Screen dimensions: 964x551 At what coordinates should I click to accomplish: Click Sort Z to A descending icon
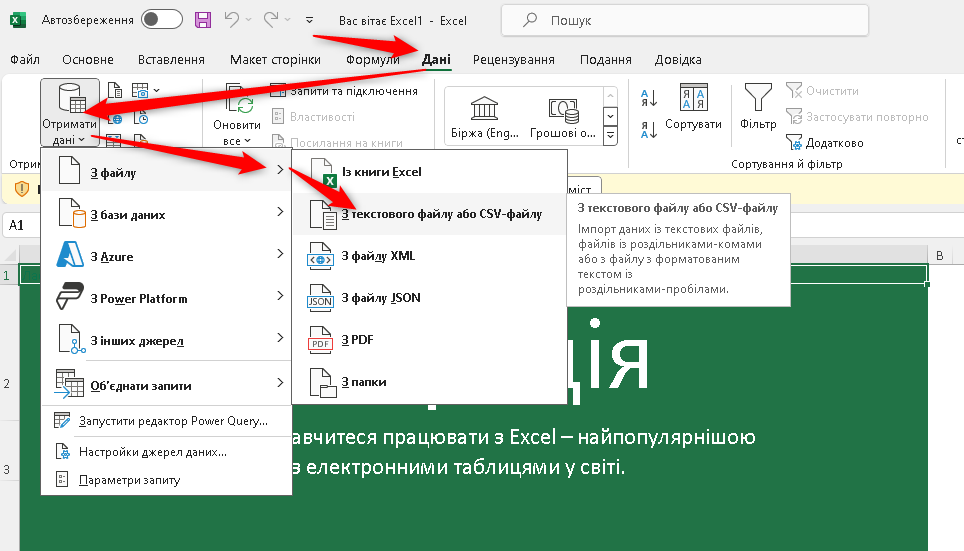pos(649,129)
